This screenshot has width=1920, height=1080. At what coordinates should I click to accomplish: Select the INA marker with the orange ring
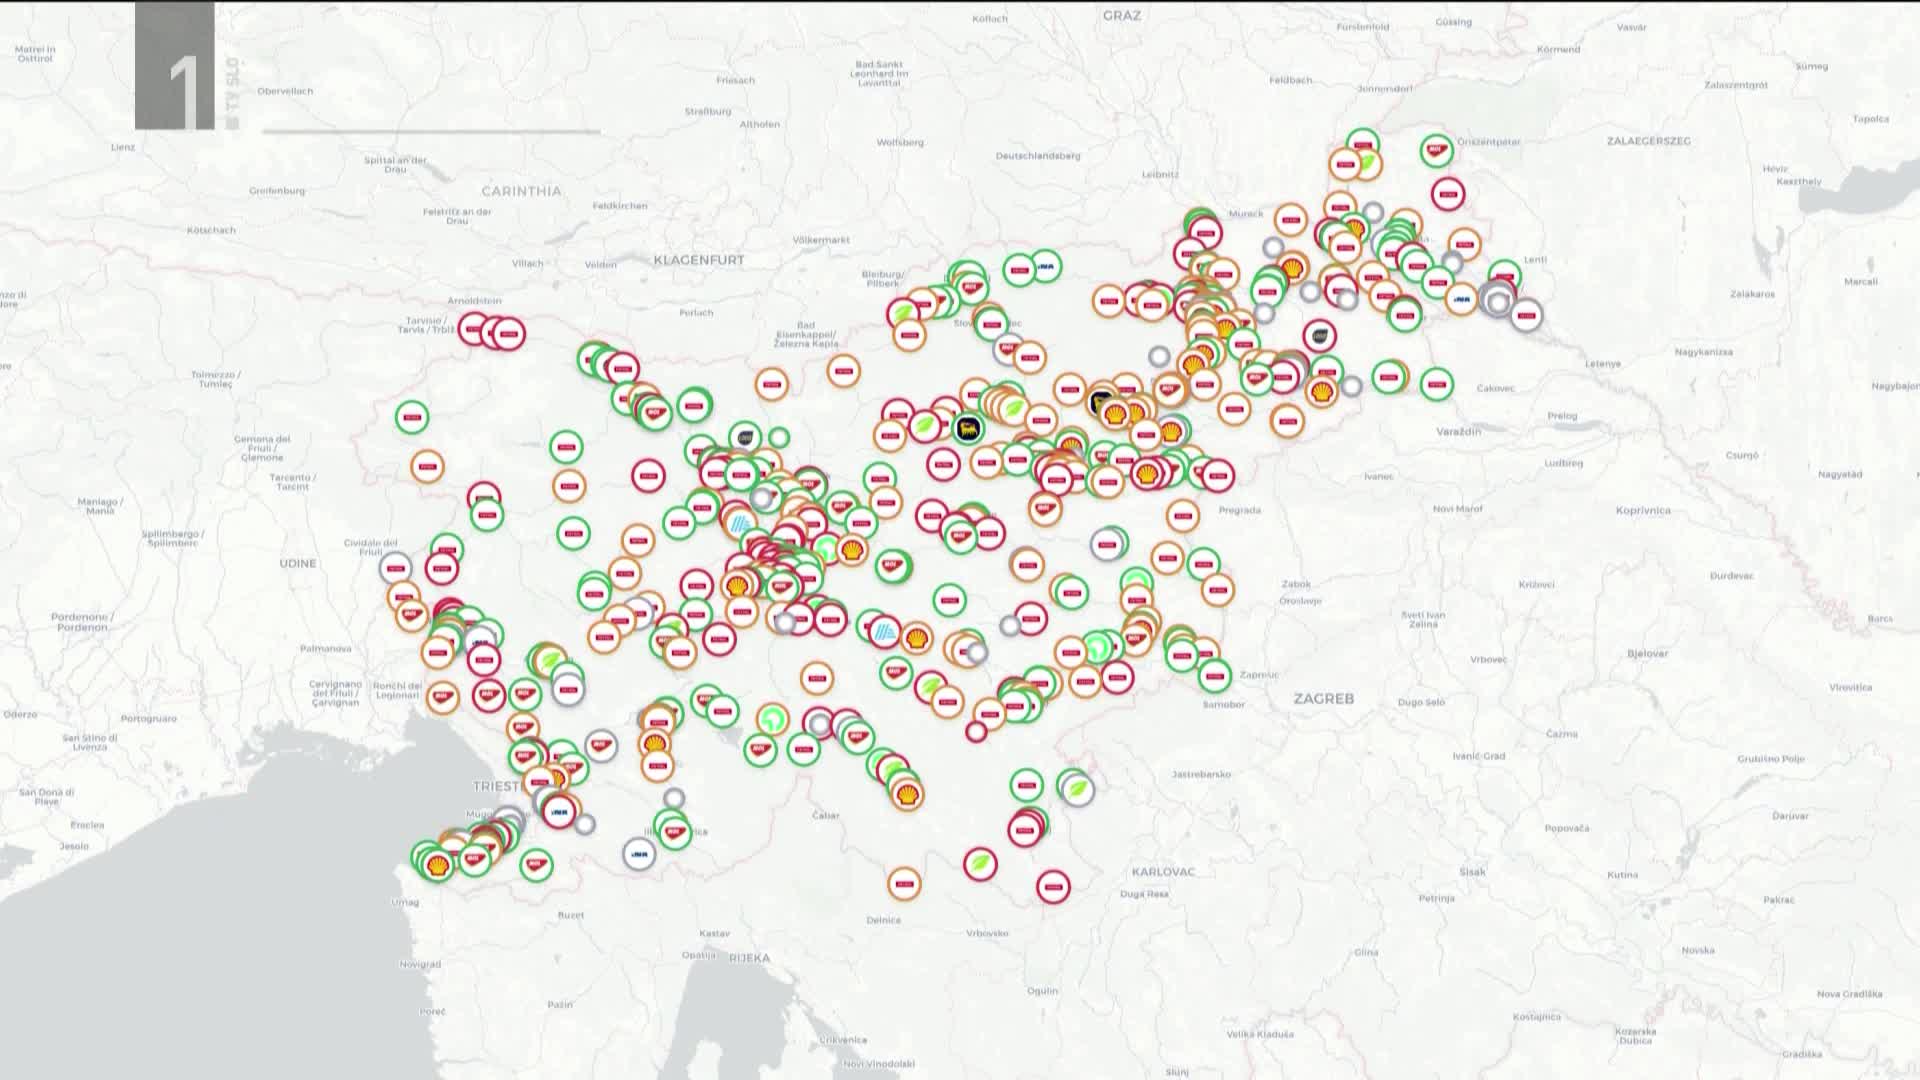coord(1462,299)
